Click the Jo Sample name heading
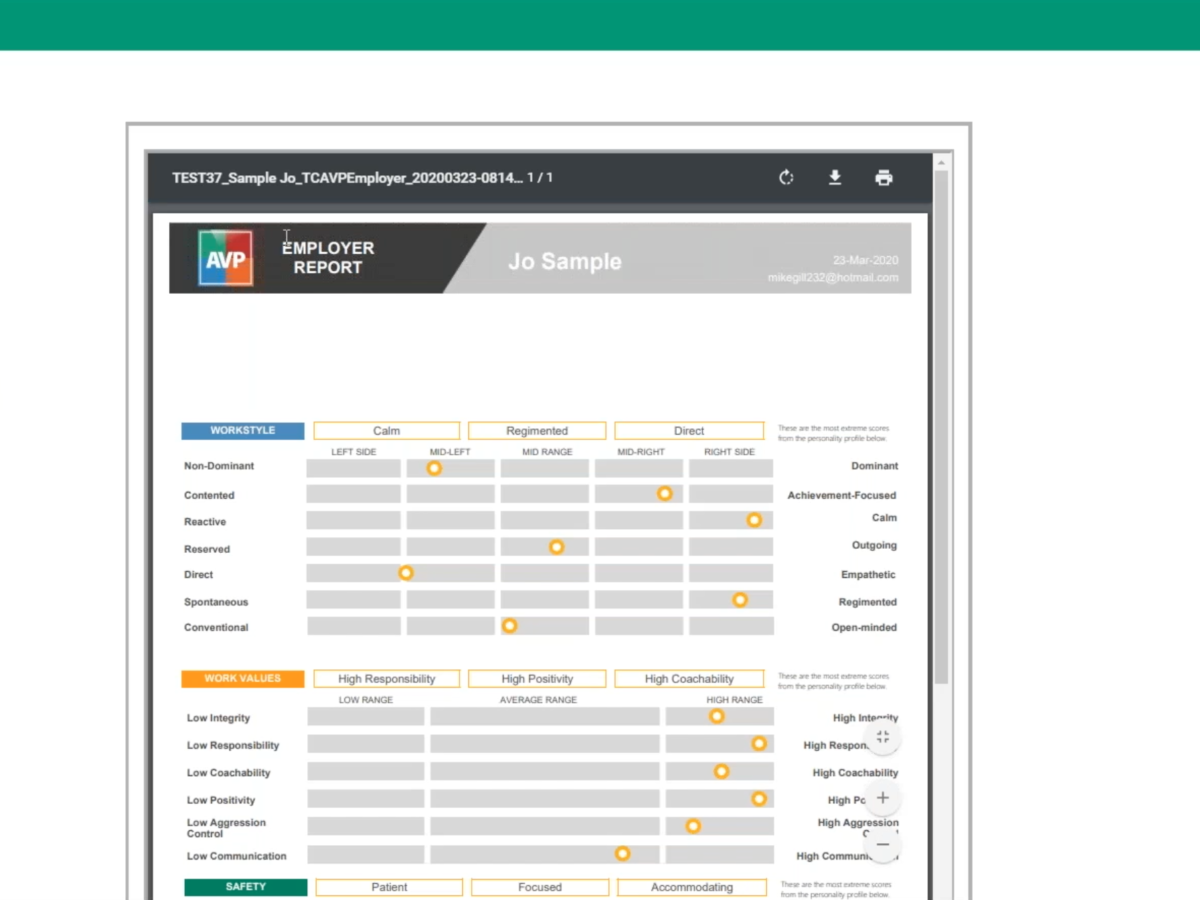The image size is (1200, 900). (564, 262)
